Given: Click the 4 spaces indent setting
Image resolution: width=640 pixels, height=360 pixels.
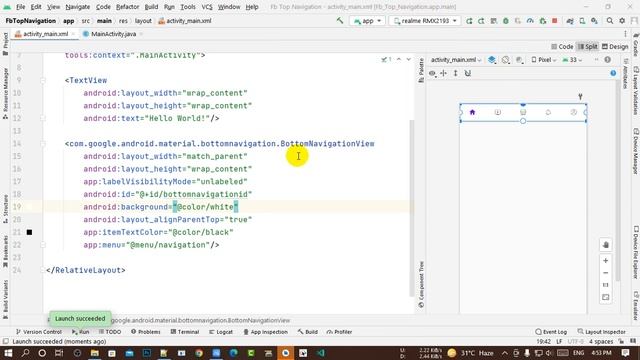Looking at the screenshot, I should click(601, 342).
